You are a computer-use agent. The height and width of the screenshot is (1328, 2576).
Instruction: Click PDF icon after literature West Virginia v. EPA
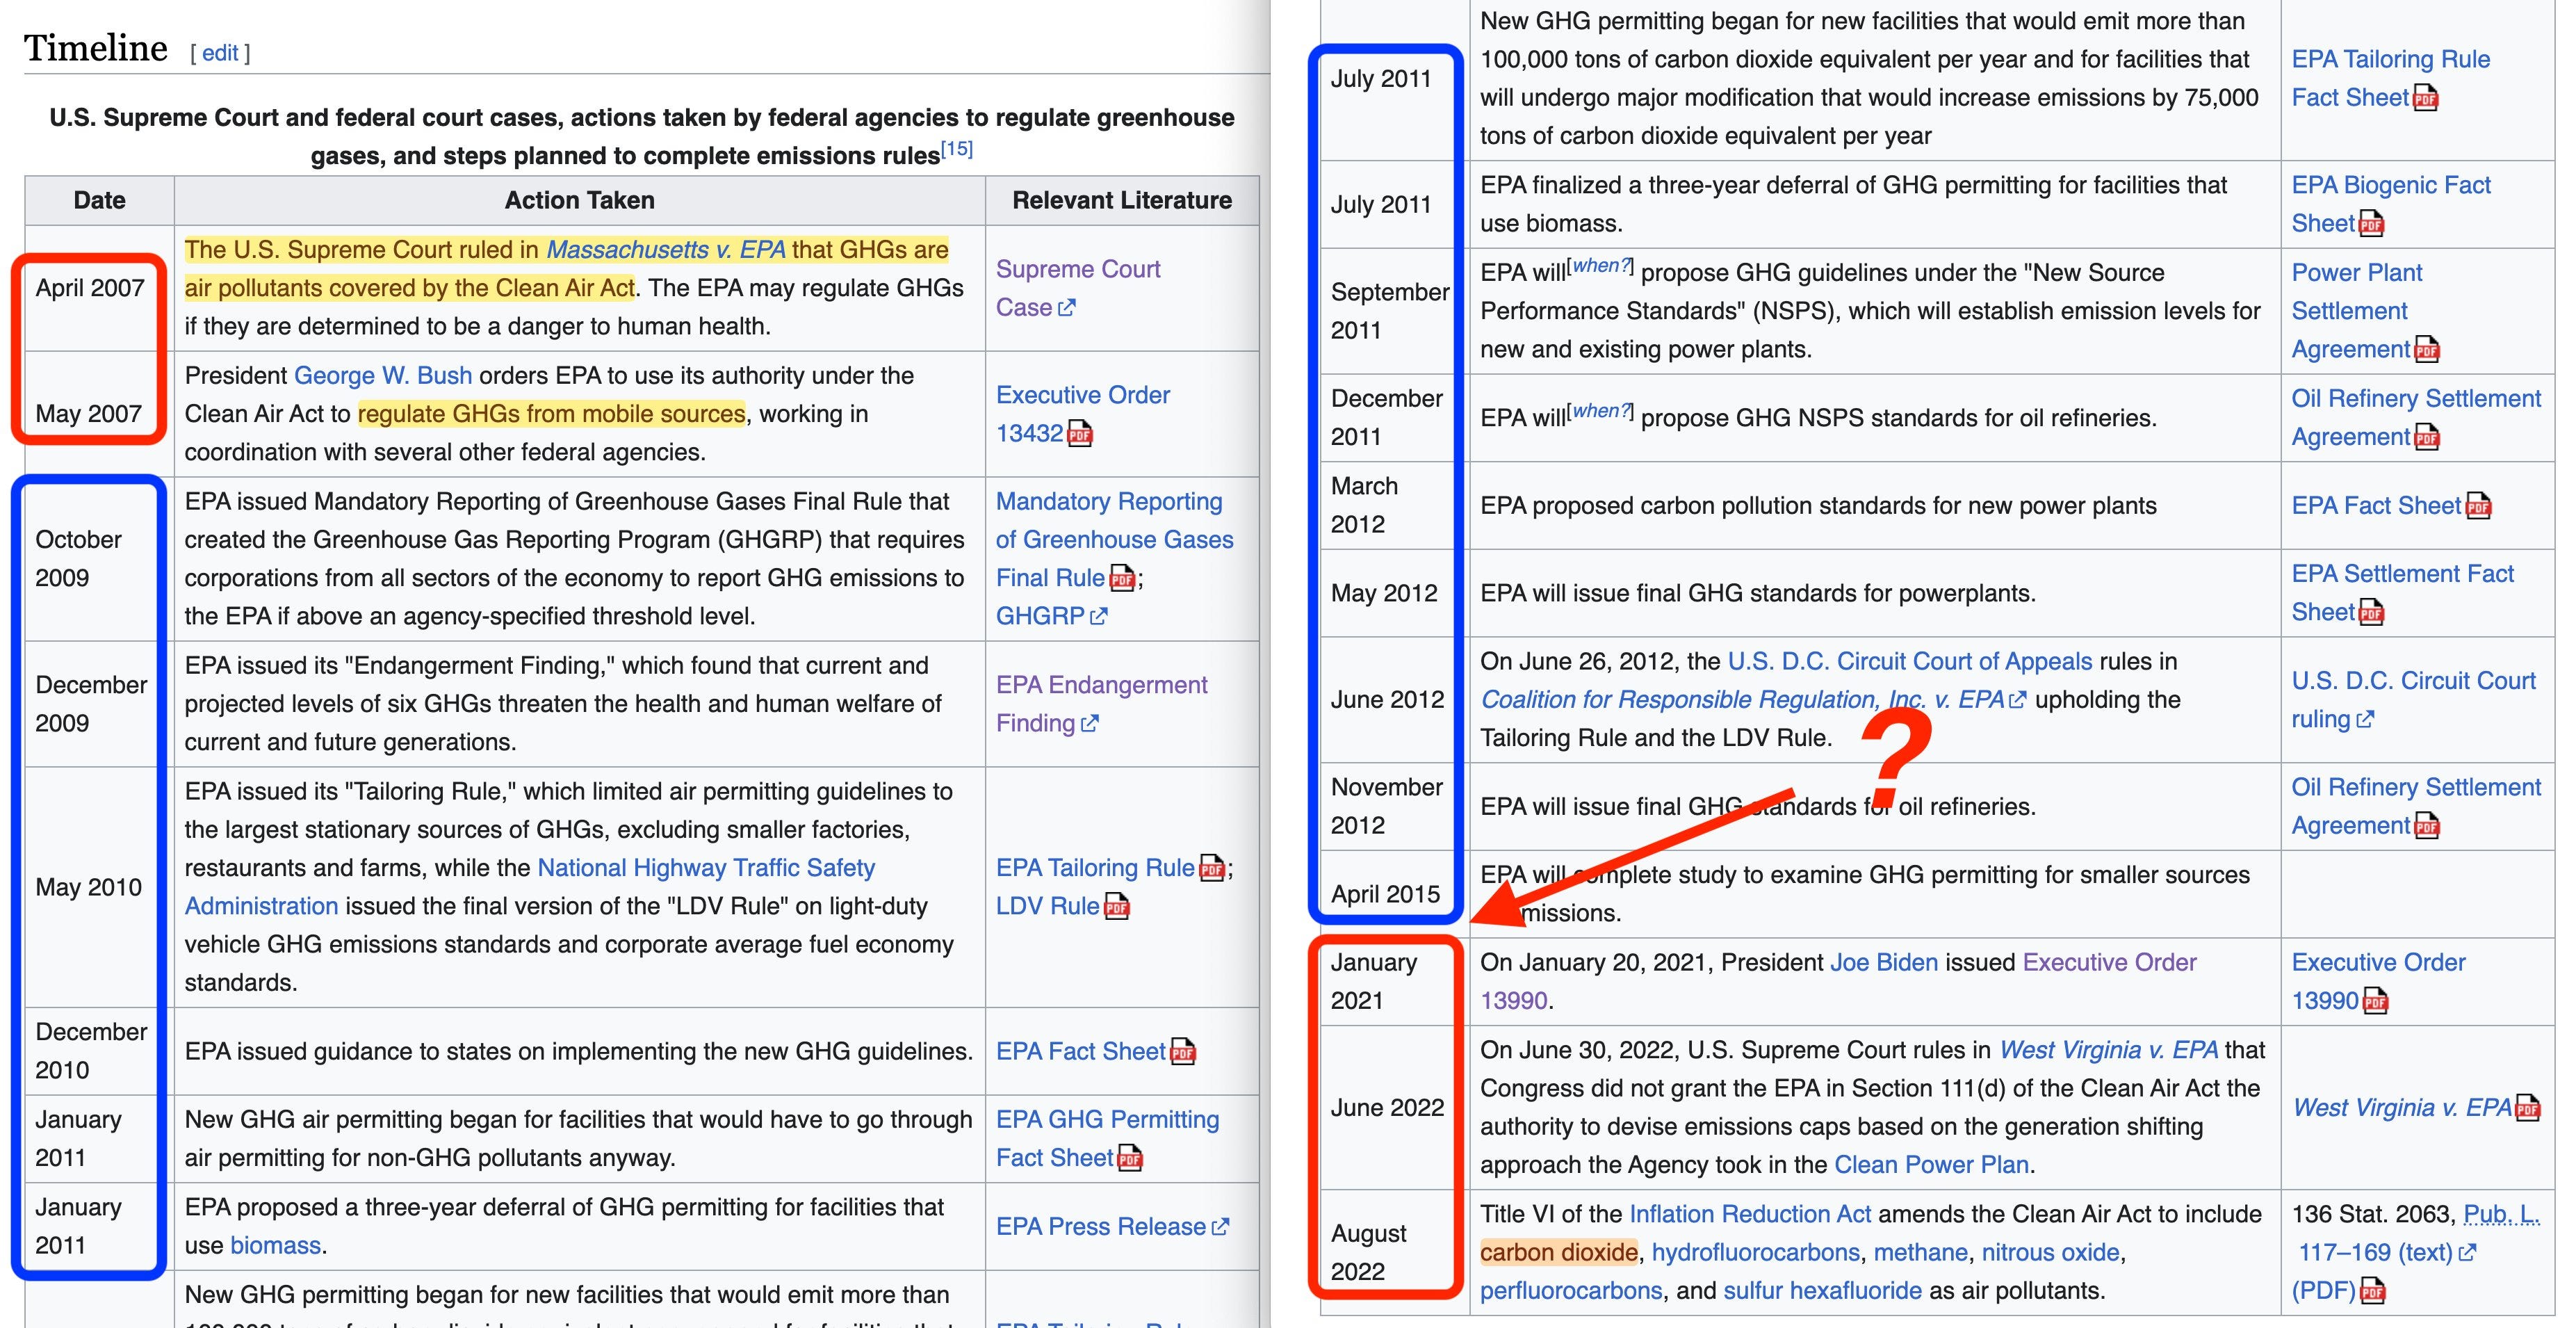click(x=2528, y=1108)
